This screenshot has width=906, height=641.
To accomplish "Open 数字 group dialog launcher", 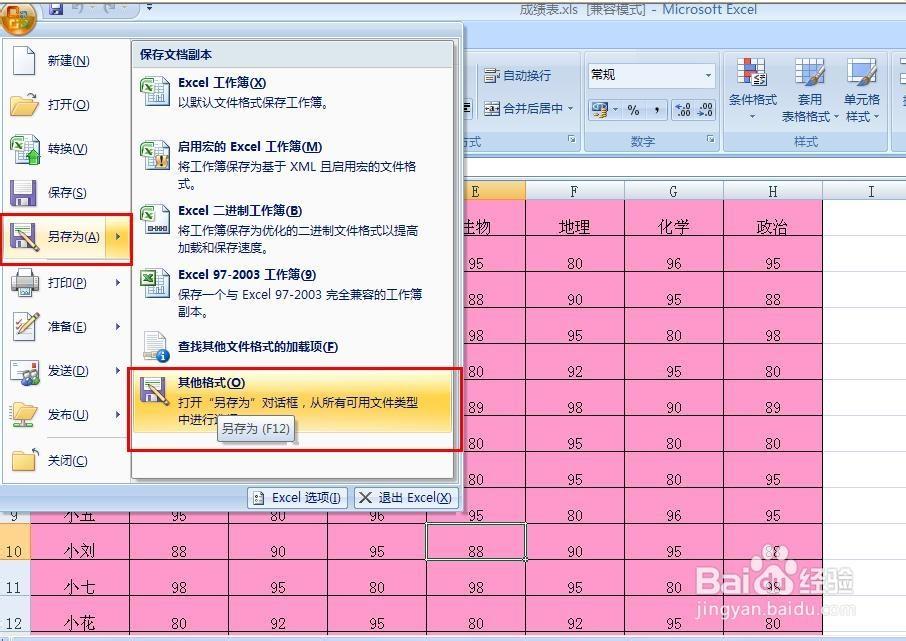I will coord(710,139).
